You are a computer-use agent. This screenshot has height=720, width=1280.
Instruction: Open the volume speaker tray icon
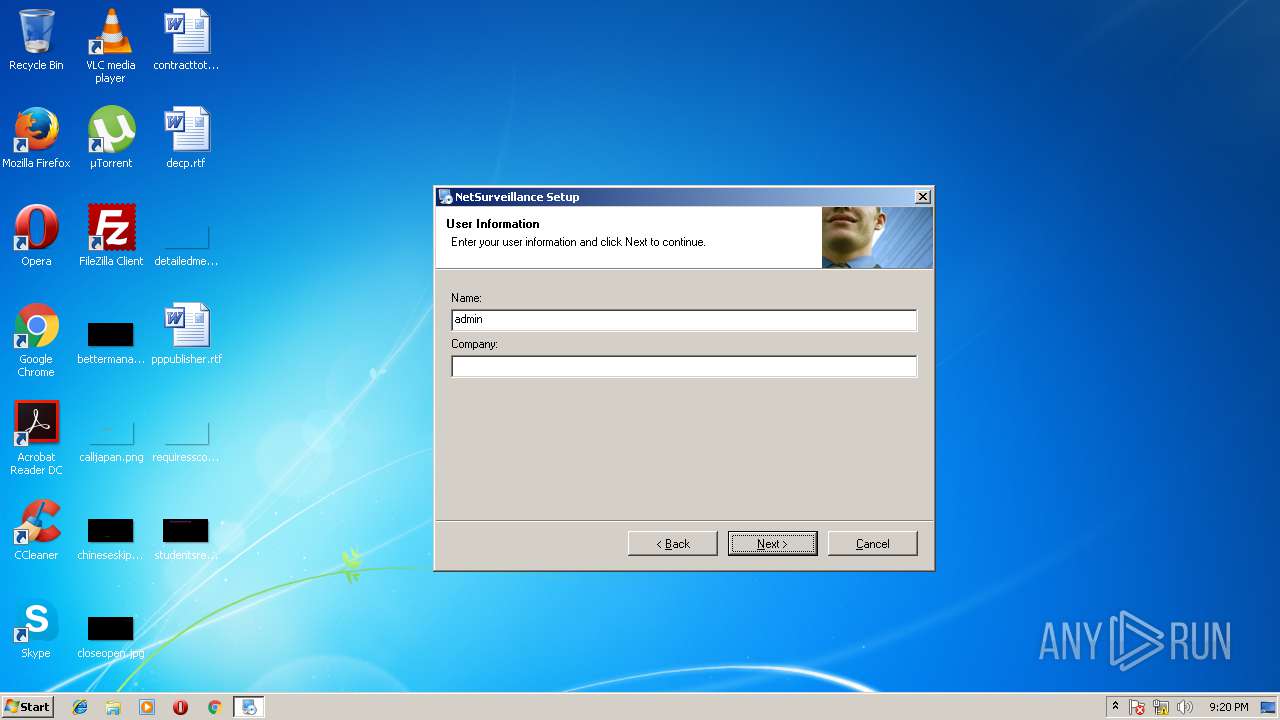tap(1185, 707)
